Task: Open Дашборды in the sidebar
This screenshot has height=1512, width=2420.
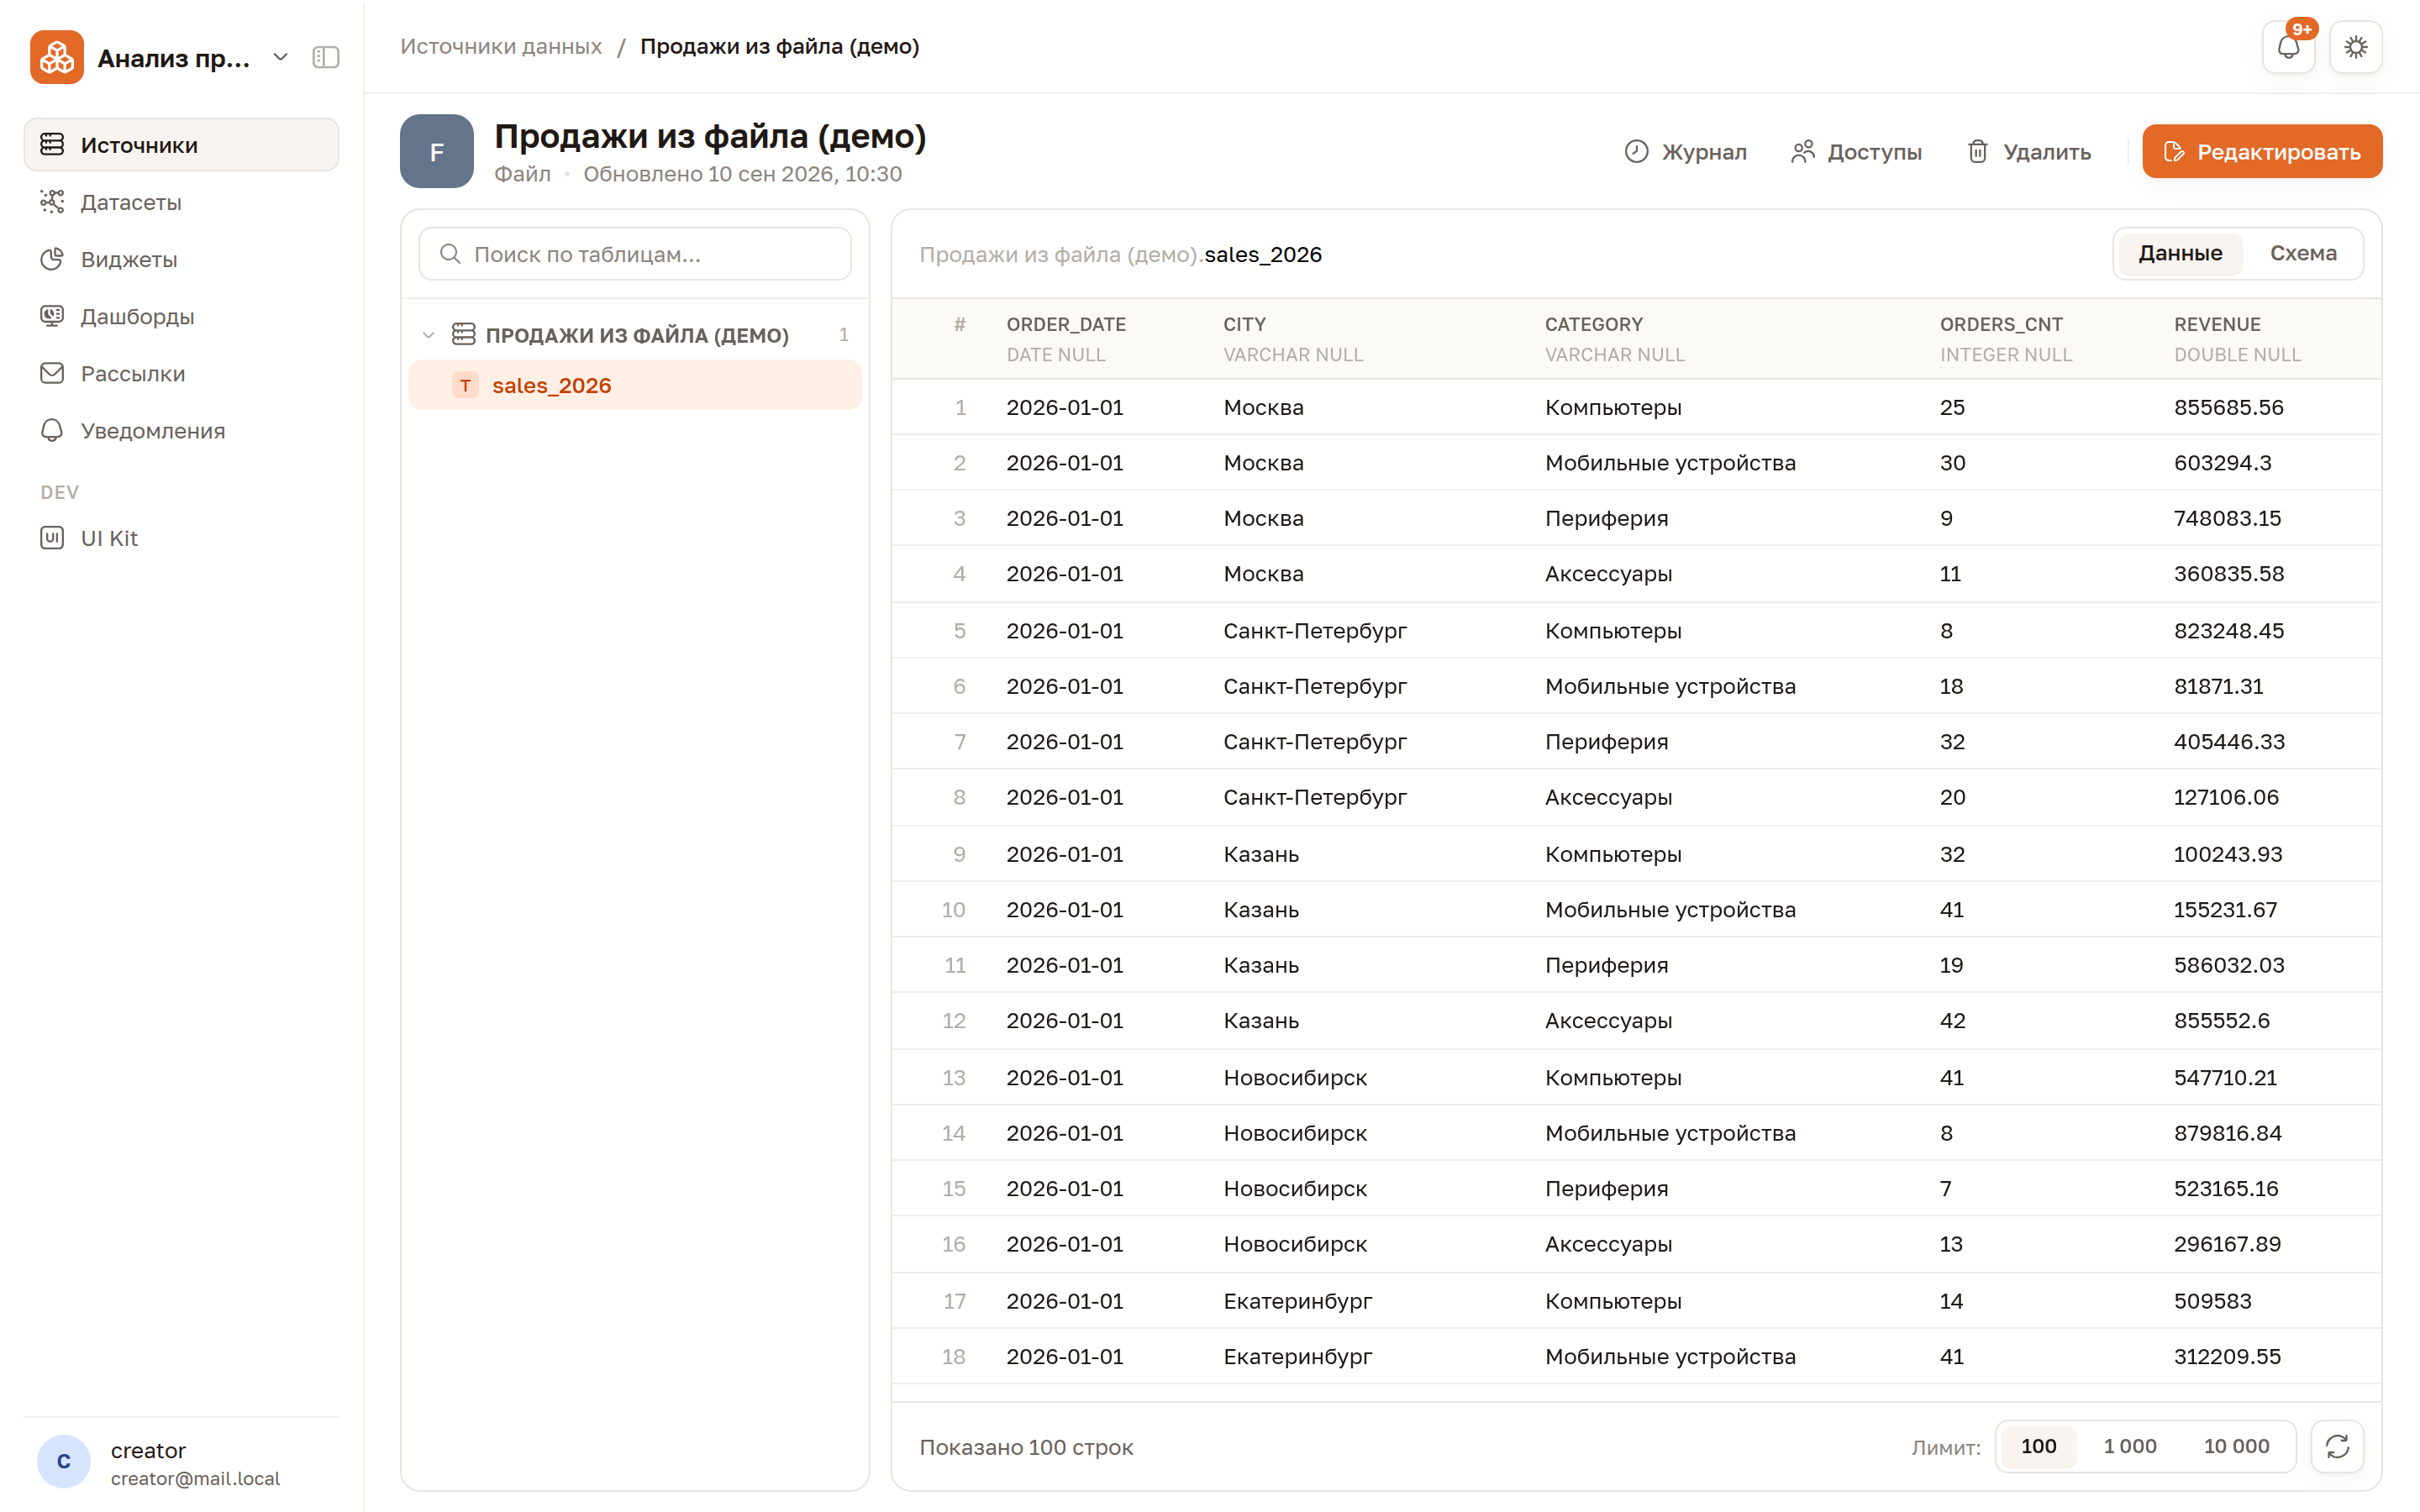Action: [181, 316]
